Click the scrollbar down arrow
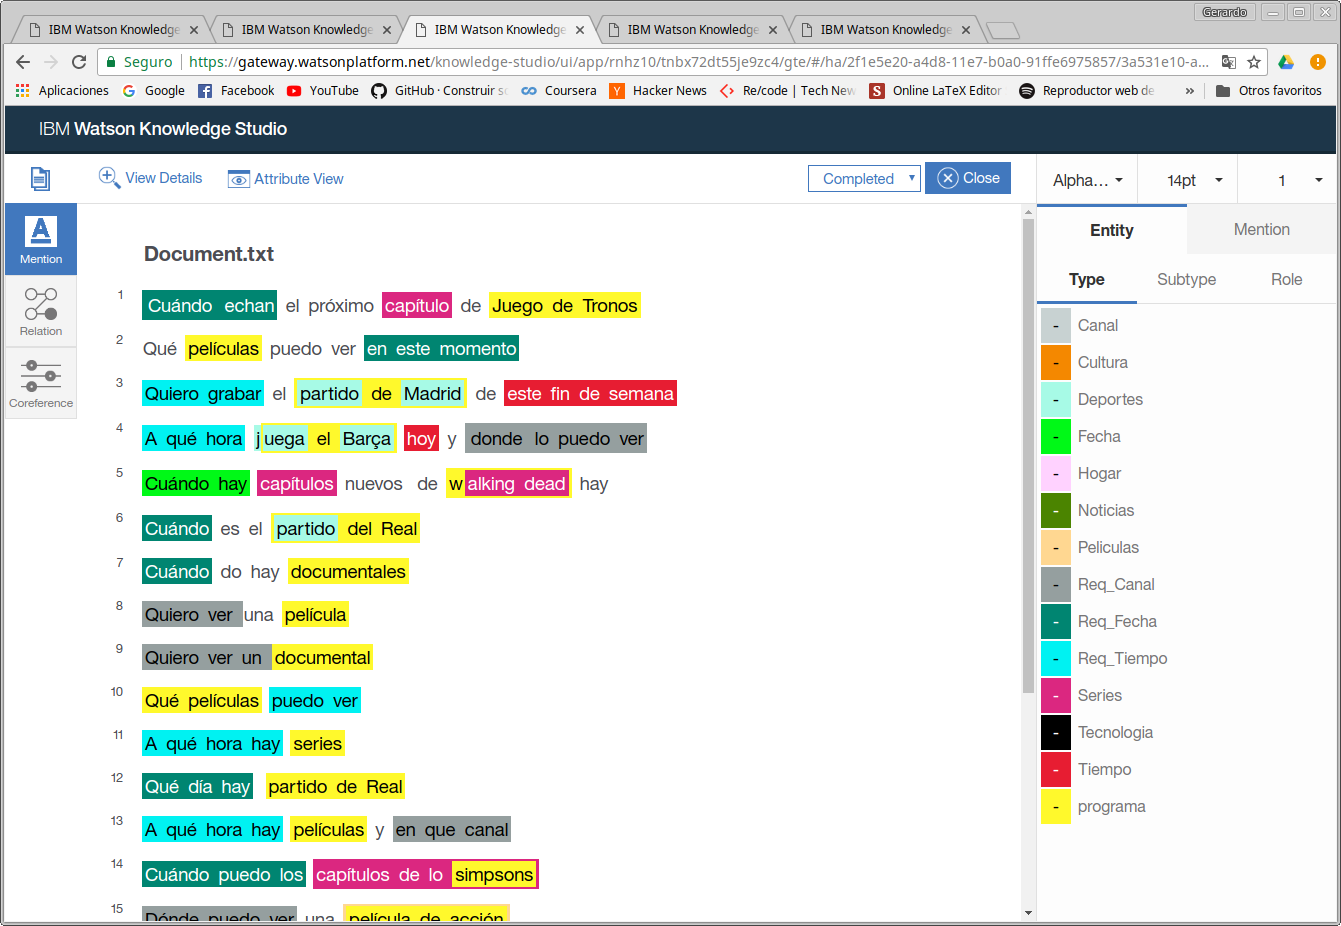This screenshot has width=1341, height=926. 1028,913
